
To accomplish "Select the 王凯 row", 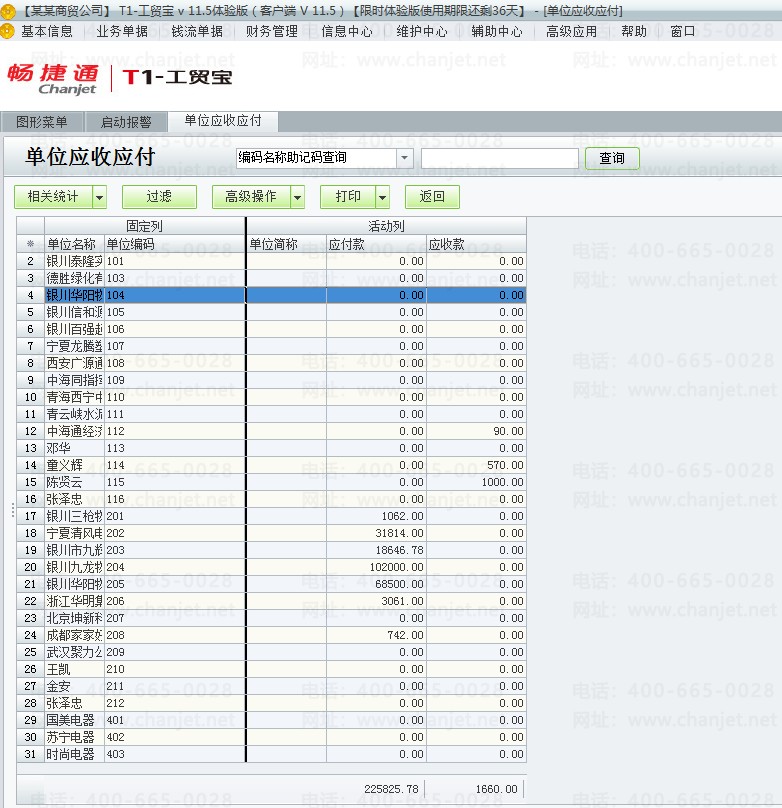I will pyautogui.click(x=271, y=669).
